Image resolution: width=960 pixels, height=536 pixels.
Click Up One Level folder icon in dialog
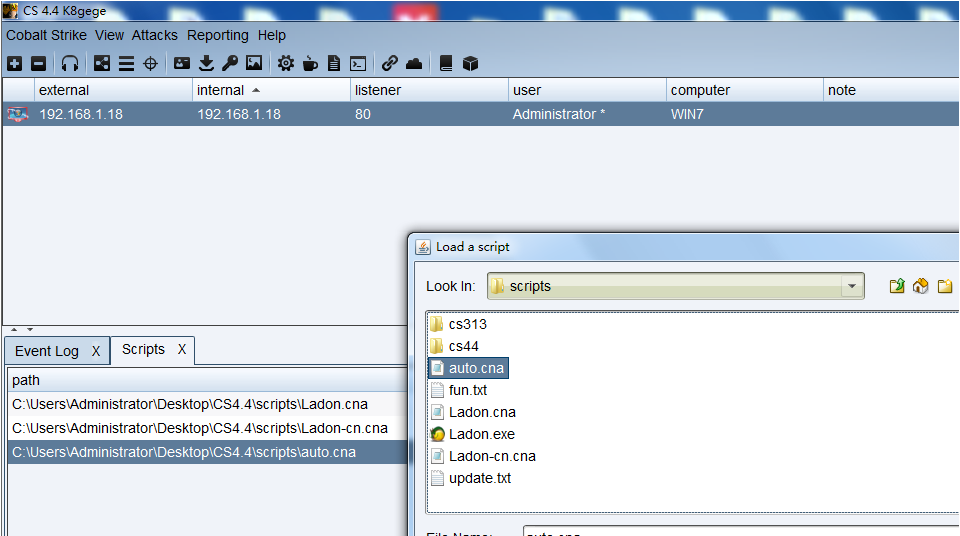[x=897, y=286]
